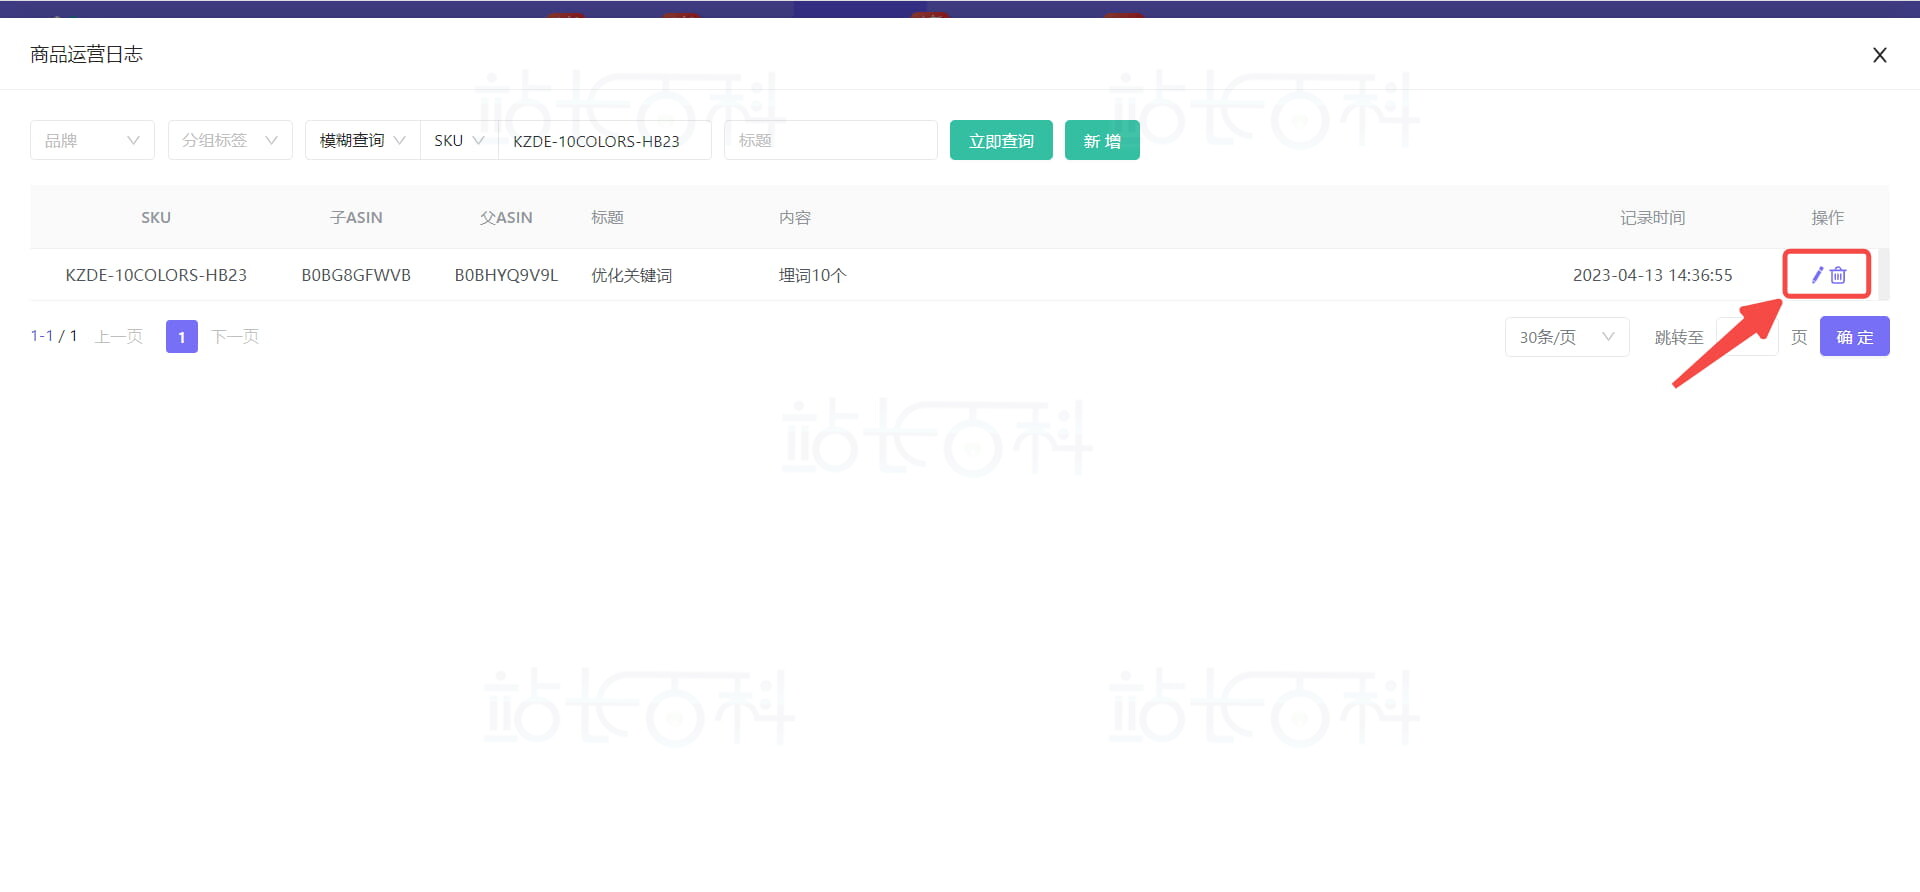Click the 父ASIN column header

pos(506,217)
